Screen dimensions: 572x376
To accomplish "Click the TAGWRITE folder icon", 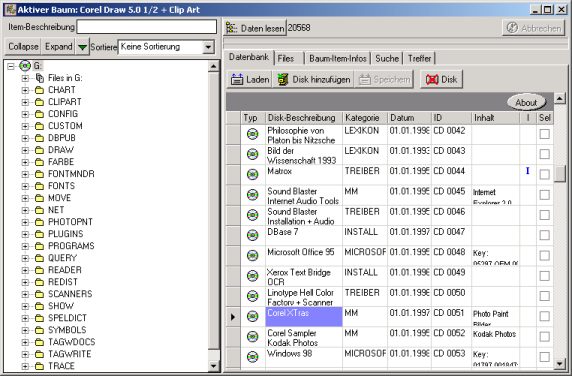I will [39, 354].
